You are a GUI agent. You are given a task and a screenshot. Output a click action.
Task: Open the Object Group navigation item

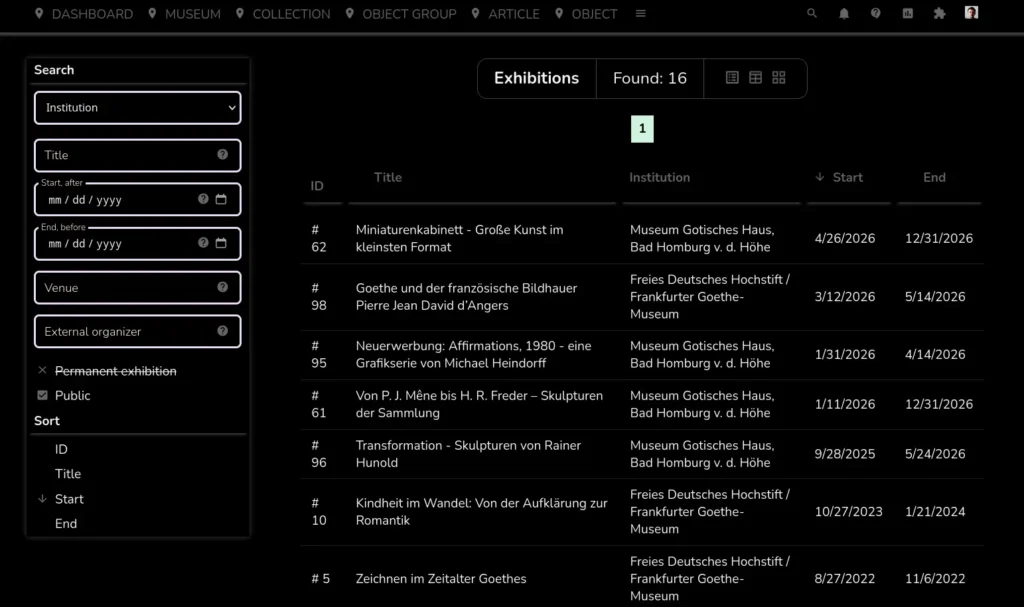pyautogui.click(x=401, y=14)
